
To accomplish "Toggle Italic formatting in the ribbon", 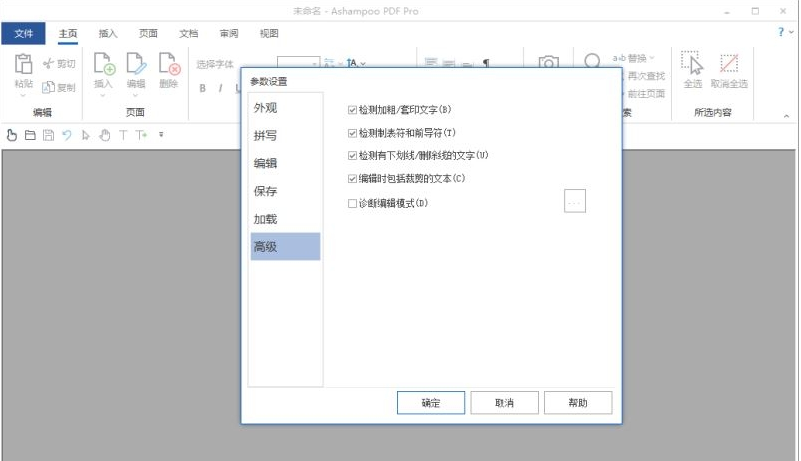I will click(x=220, y=88).
